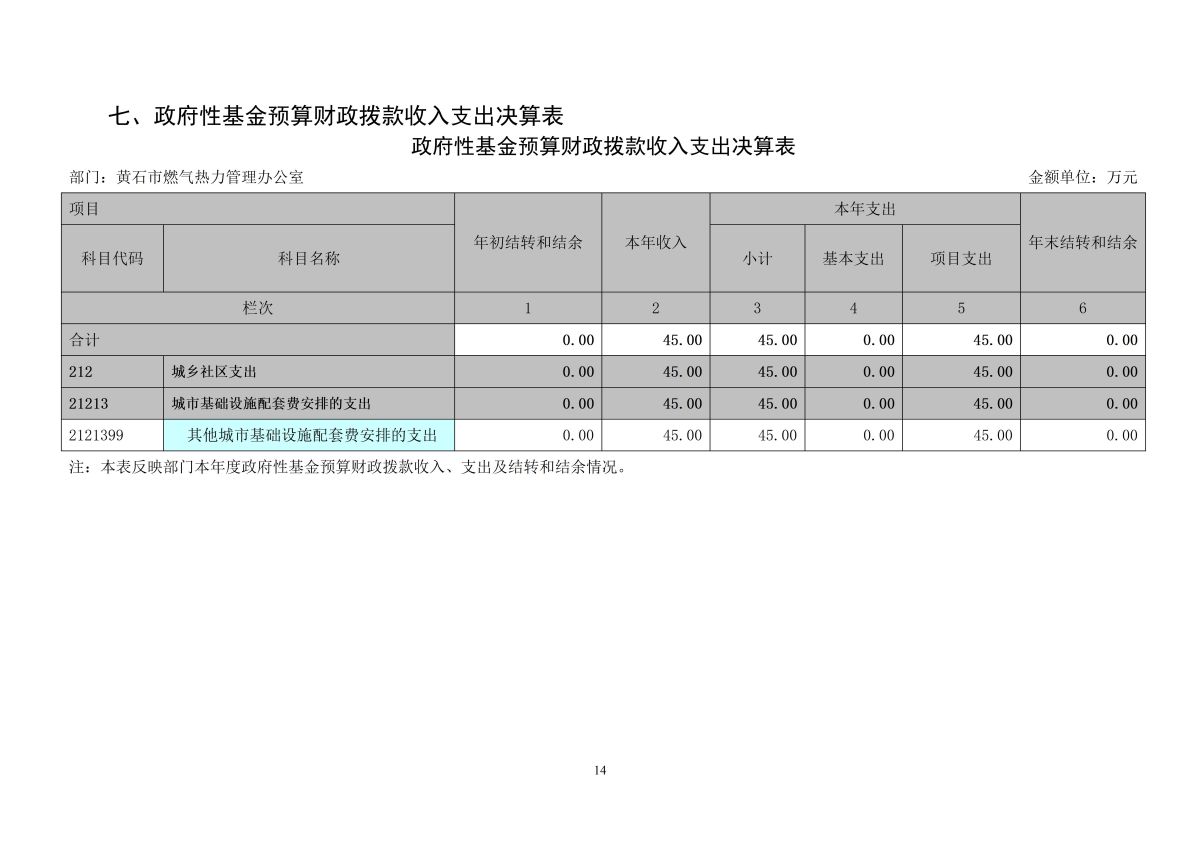Select highlighted cell 其他城市基础设施配套费安排的支出
Image resolution: width=1200 pixels, height=848 pixels.
point(309,435)
